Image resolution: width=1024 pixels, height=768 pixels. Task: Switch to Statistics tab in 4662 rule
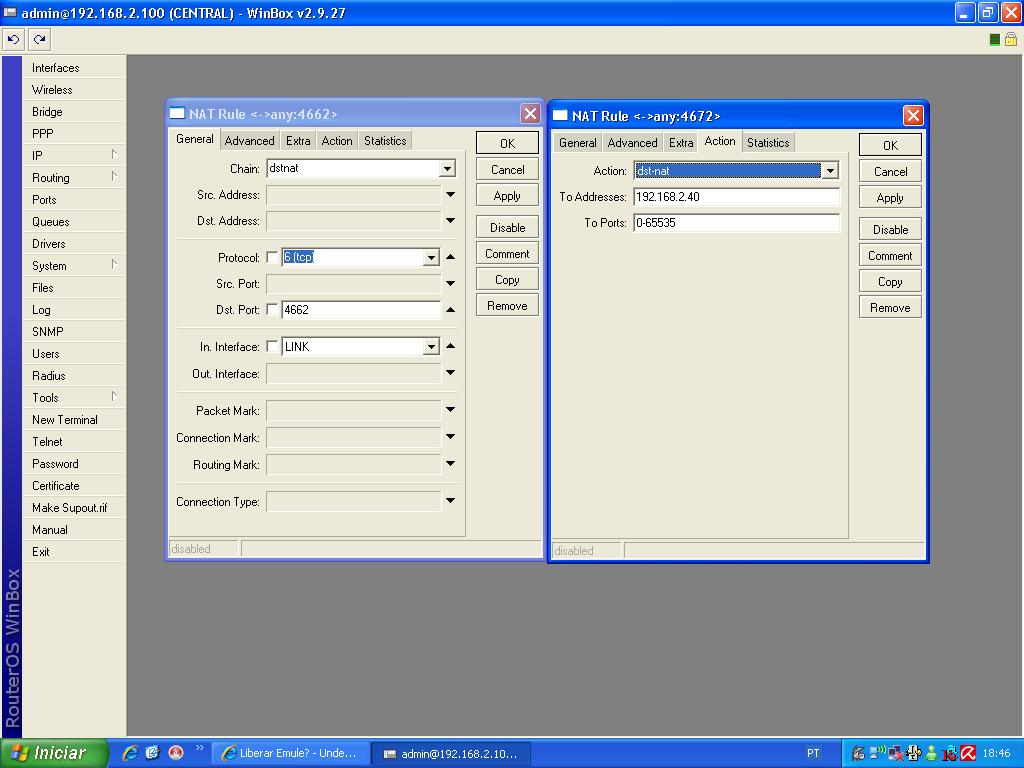(385, 140)
